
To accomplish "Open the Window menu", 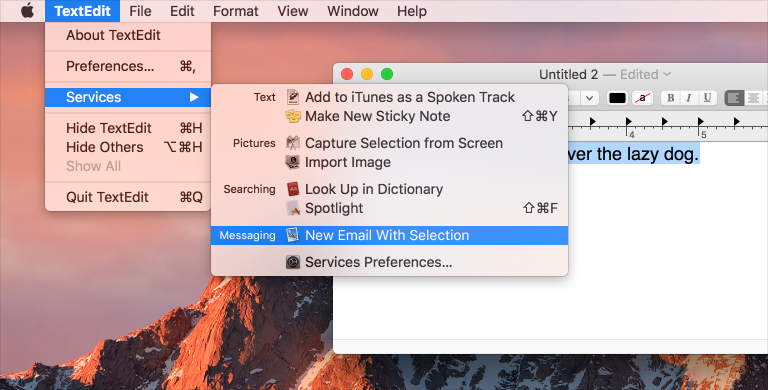I will [x=353, y=11].
